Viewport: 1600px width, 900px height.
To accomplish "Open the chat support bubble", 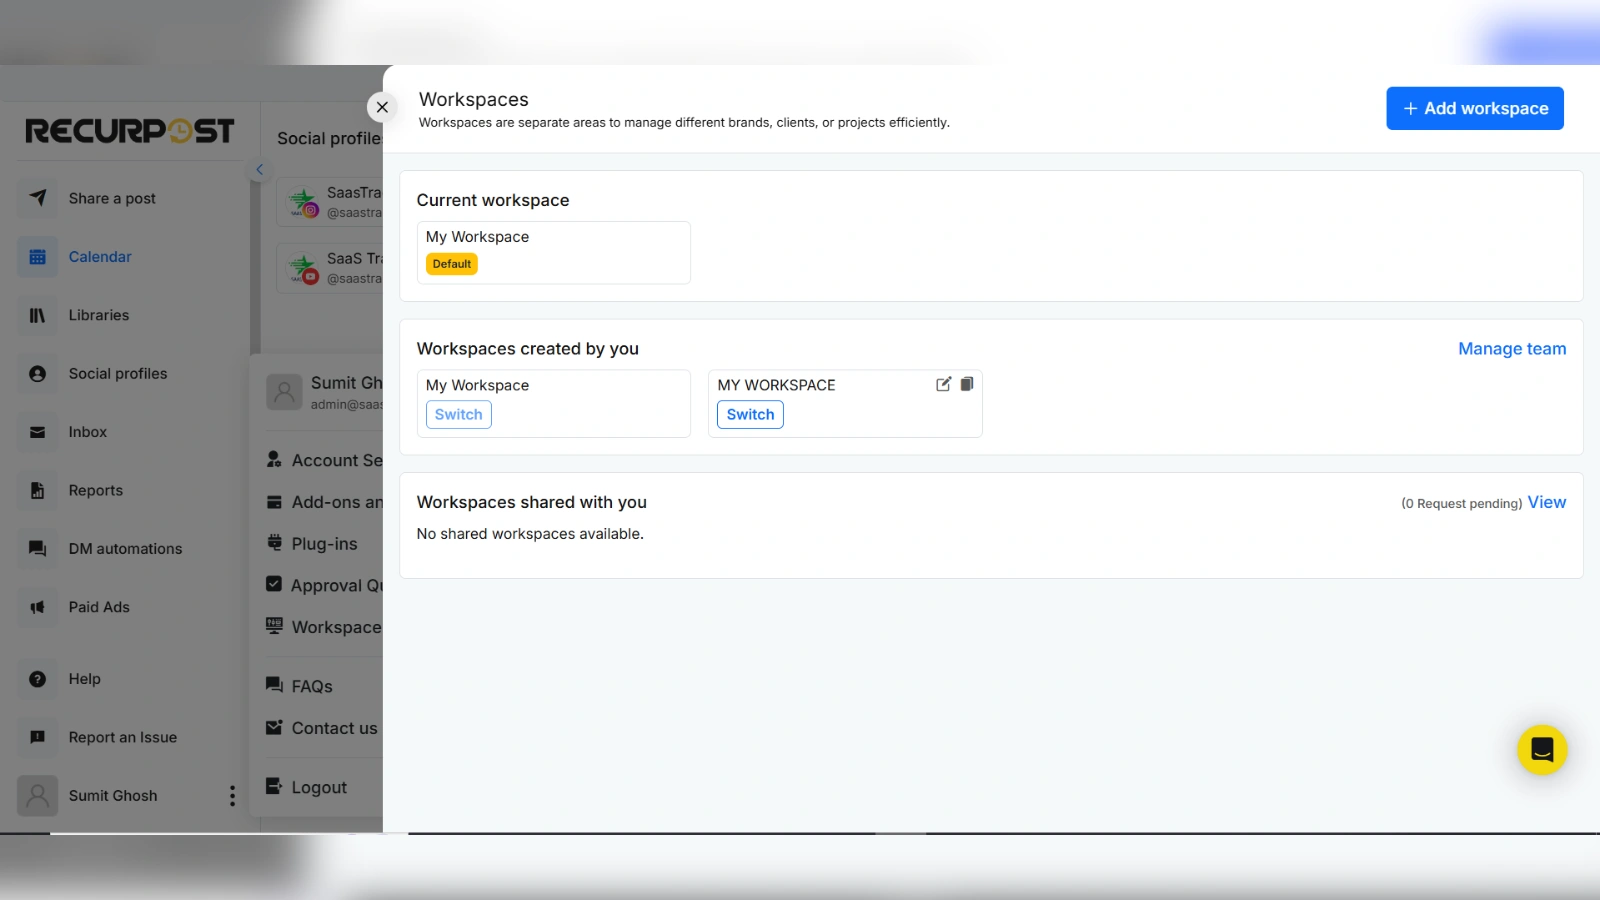I will coord(1541,750).
